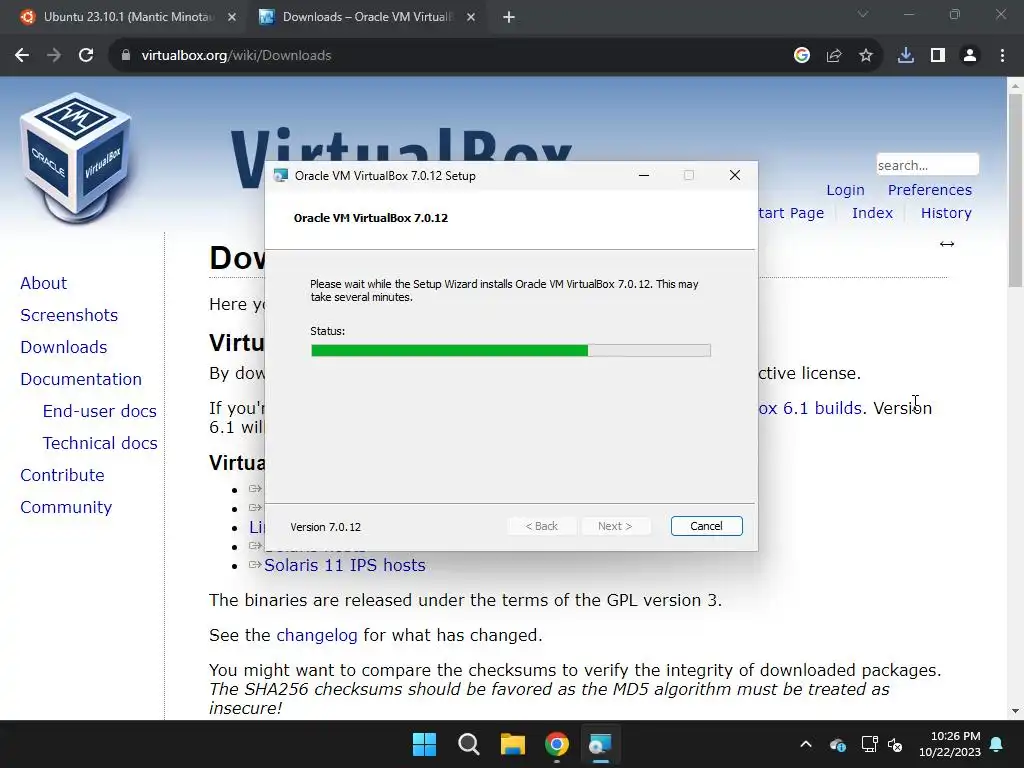1024x768 pixels.
Task: Click muted volume tray icon
Action: click(x=895, y=744)
